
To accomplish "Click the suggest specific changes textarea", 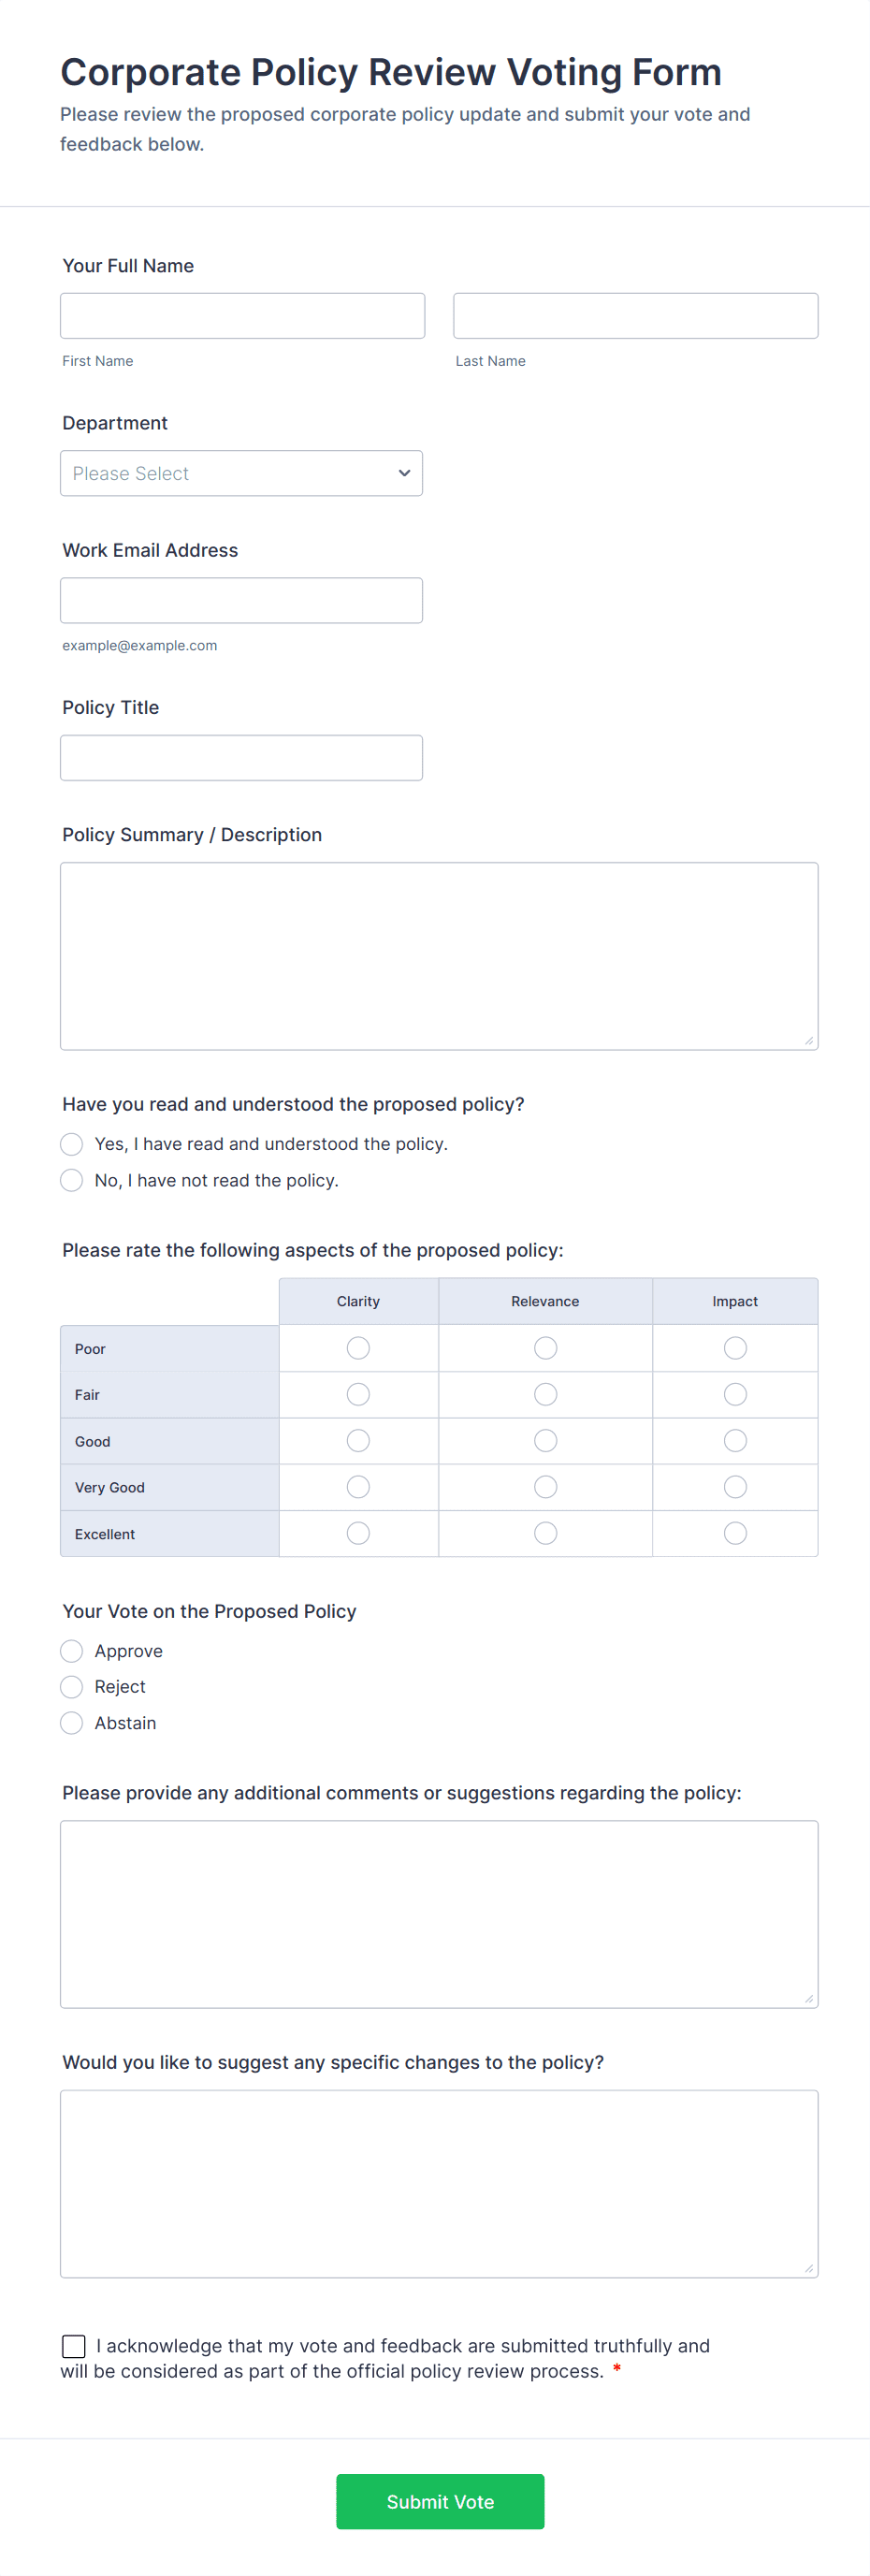I will point(439,2184).
